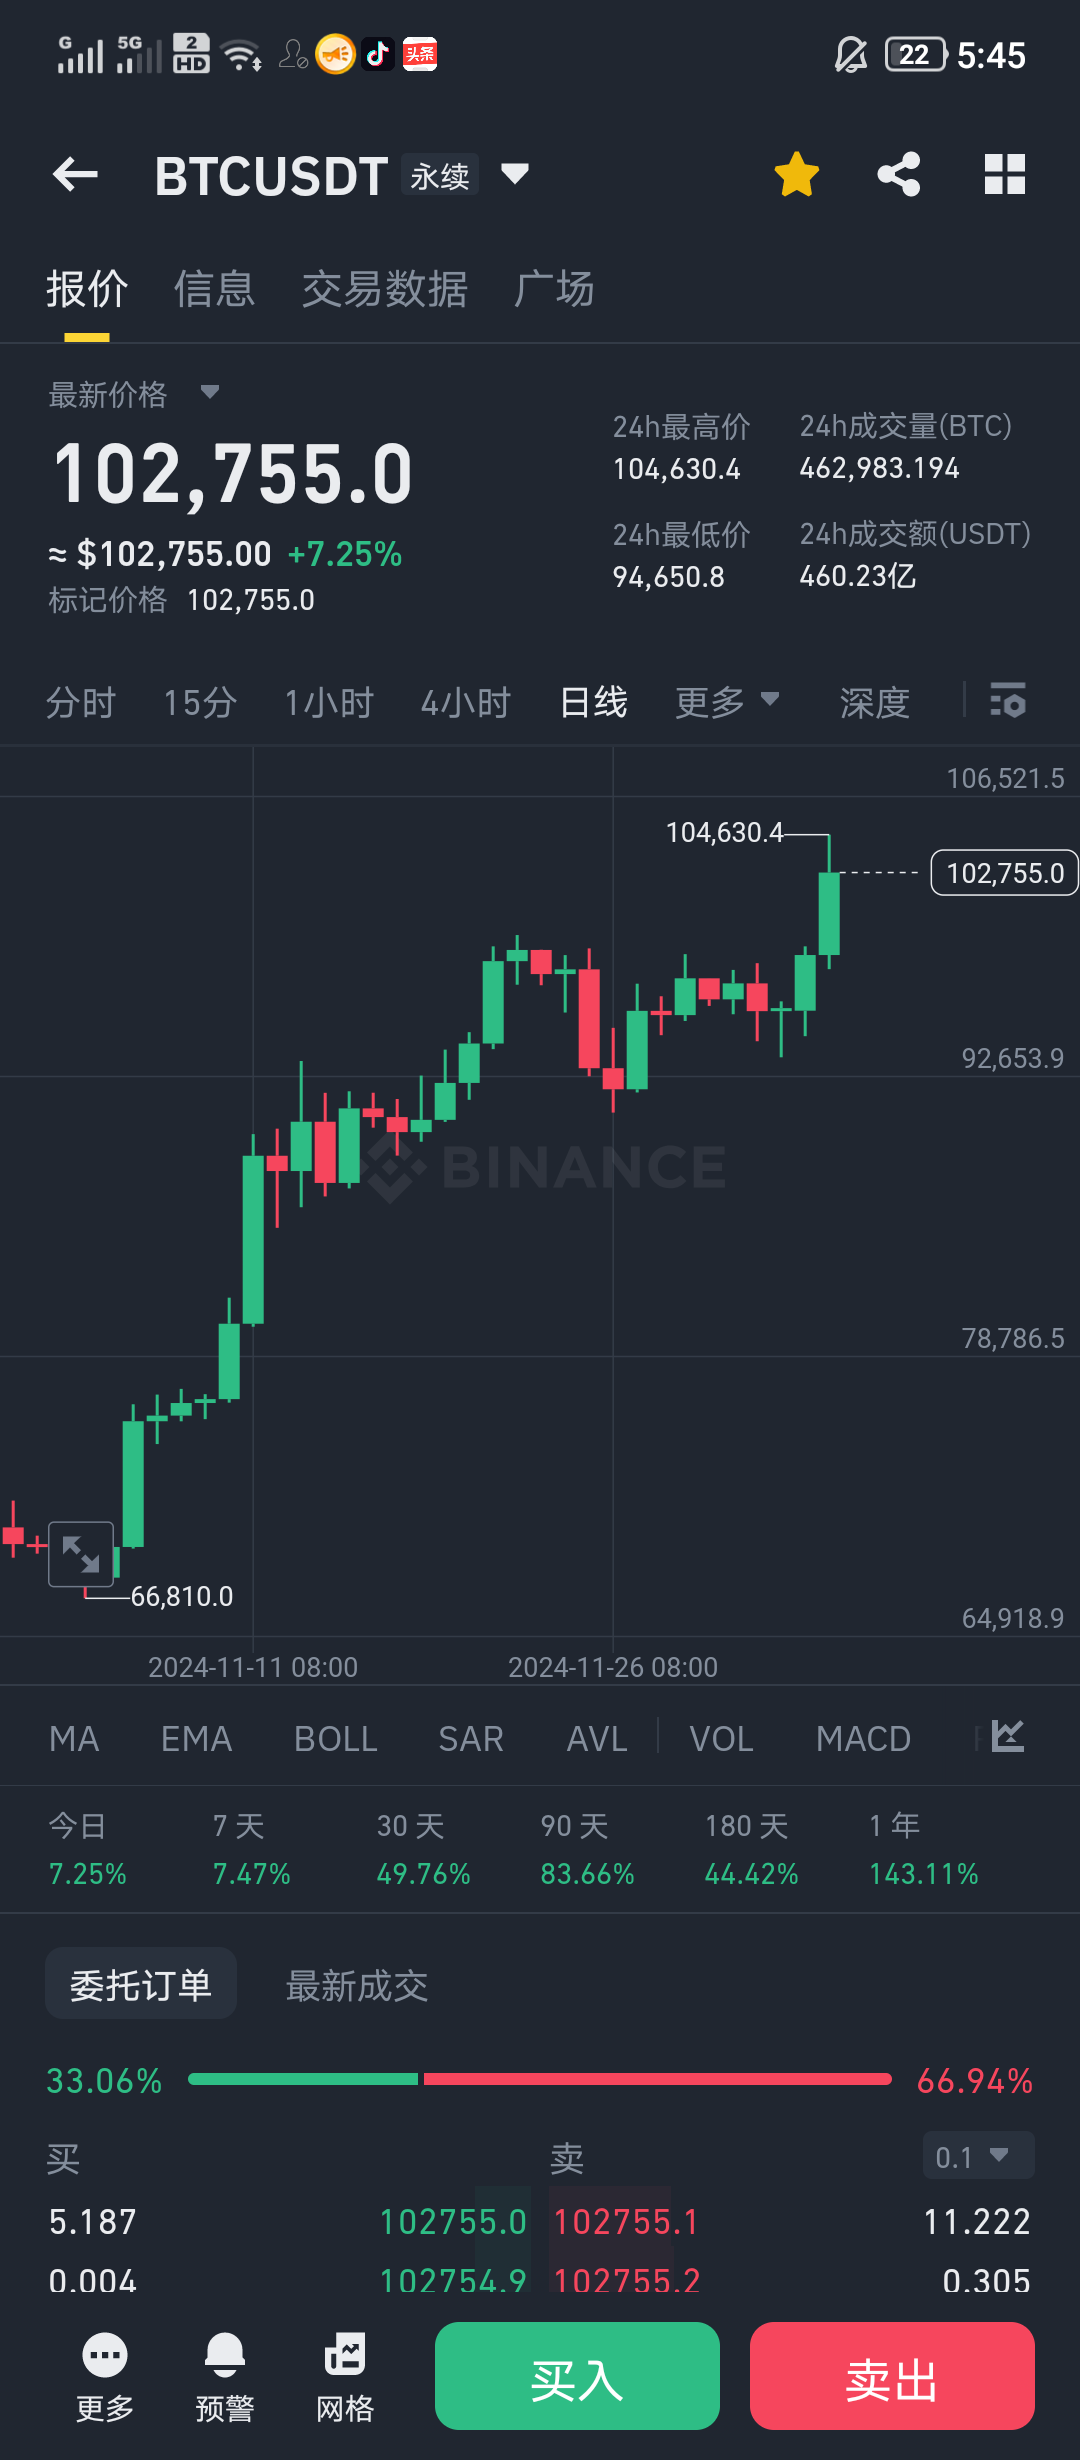Click the red sell-ratio bar segment
The image size is (1080, 2460).
(658, 2079)
